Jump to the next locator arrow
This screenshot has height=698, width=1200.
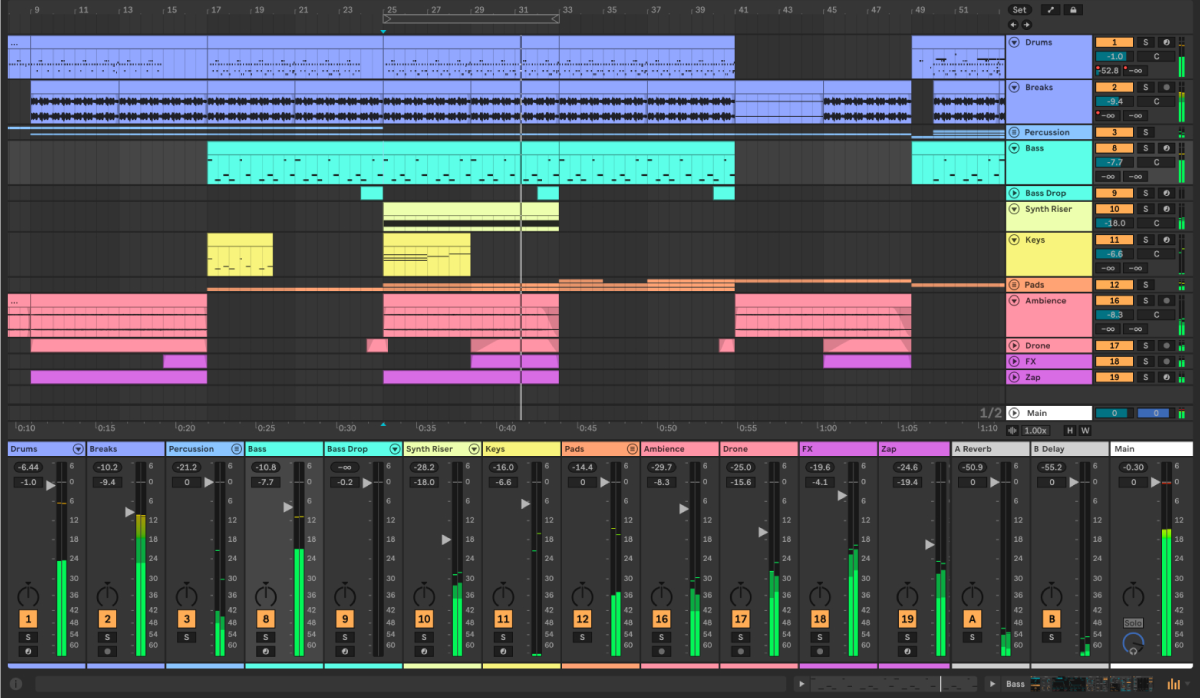(1026, 24)
